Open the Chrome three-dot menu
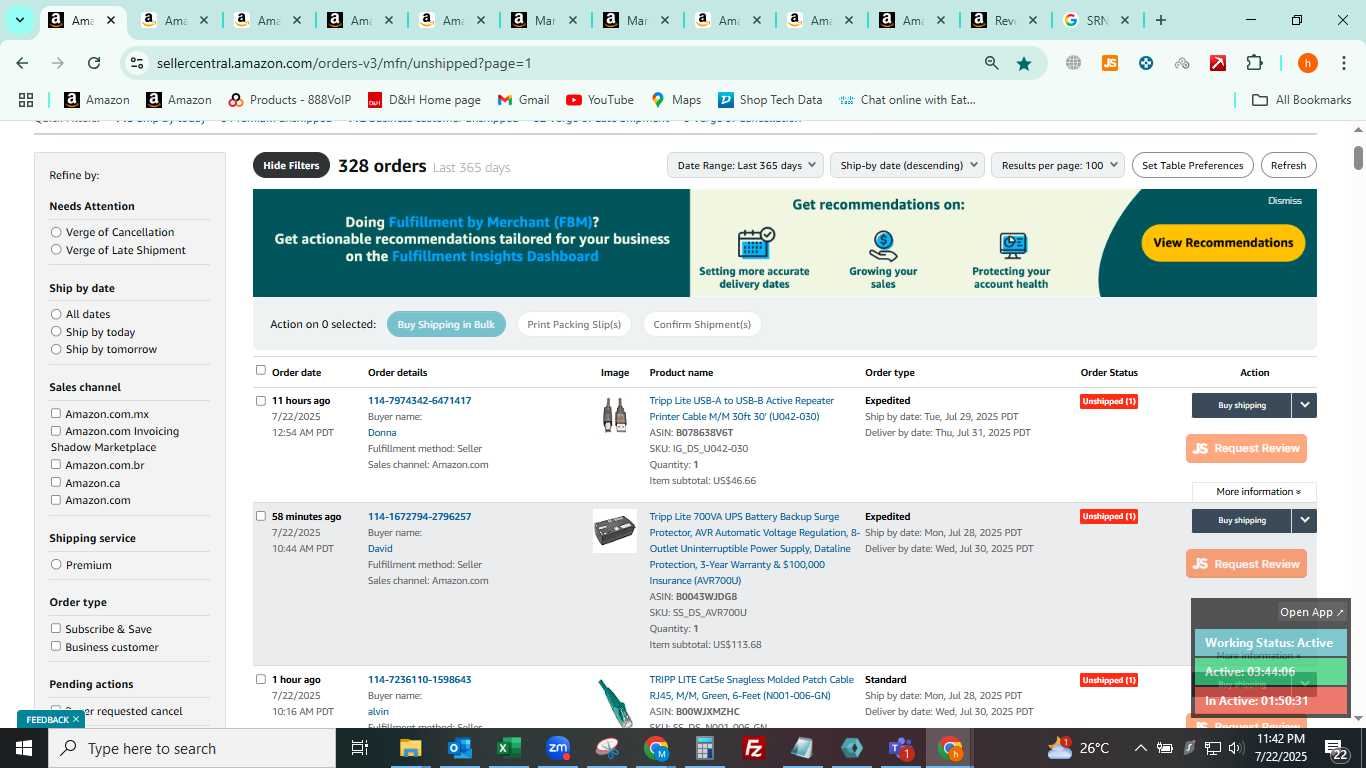Screen dimensions: 1366x768 (1343, 63)
